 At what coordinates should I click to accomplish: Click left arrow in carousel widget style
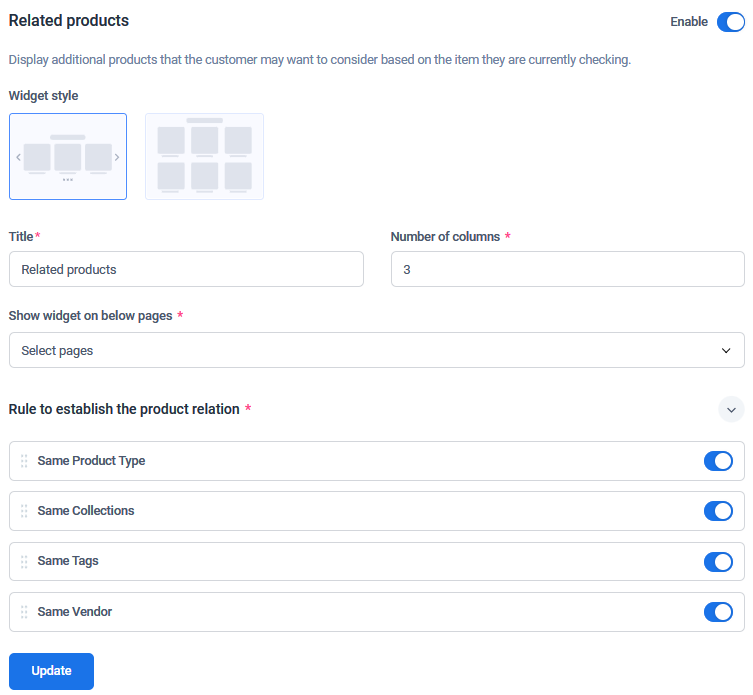tap(18, 157)
